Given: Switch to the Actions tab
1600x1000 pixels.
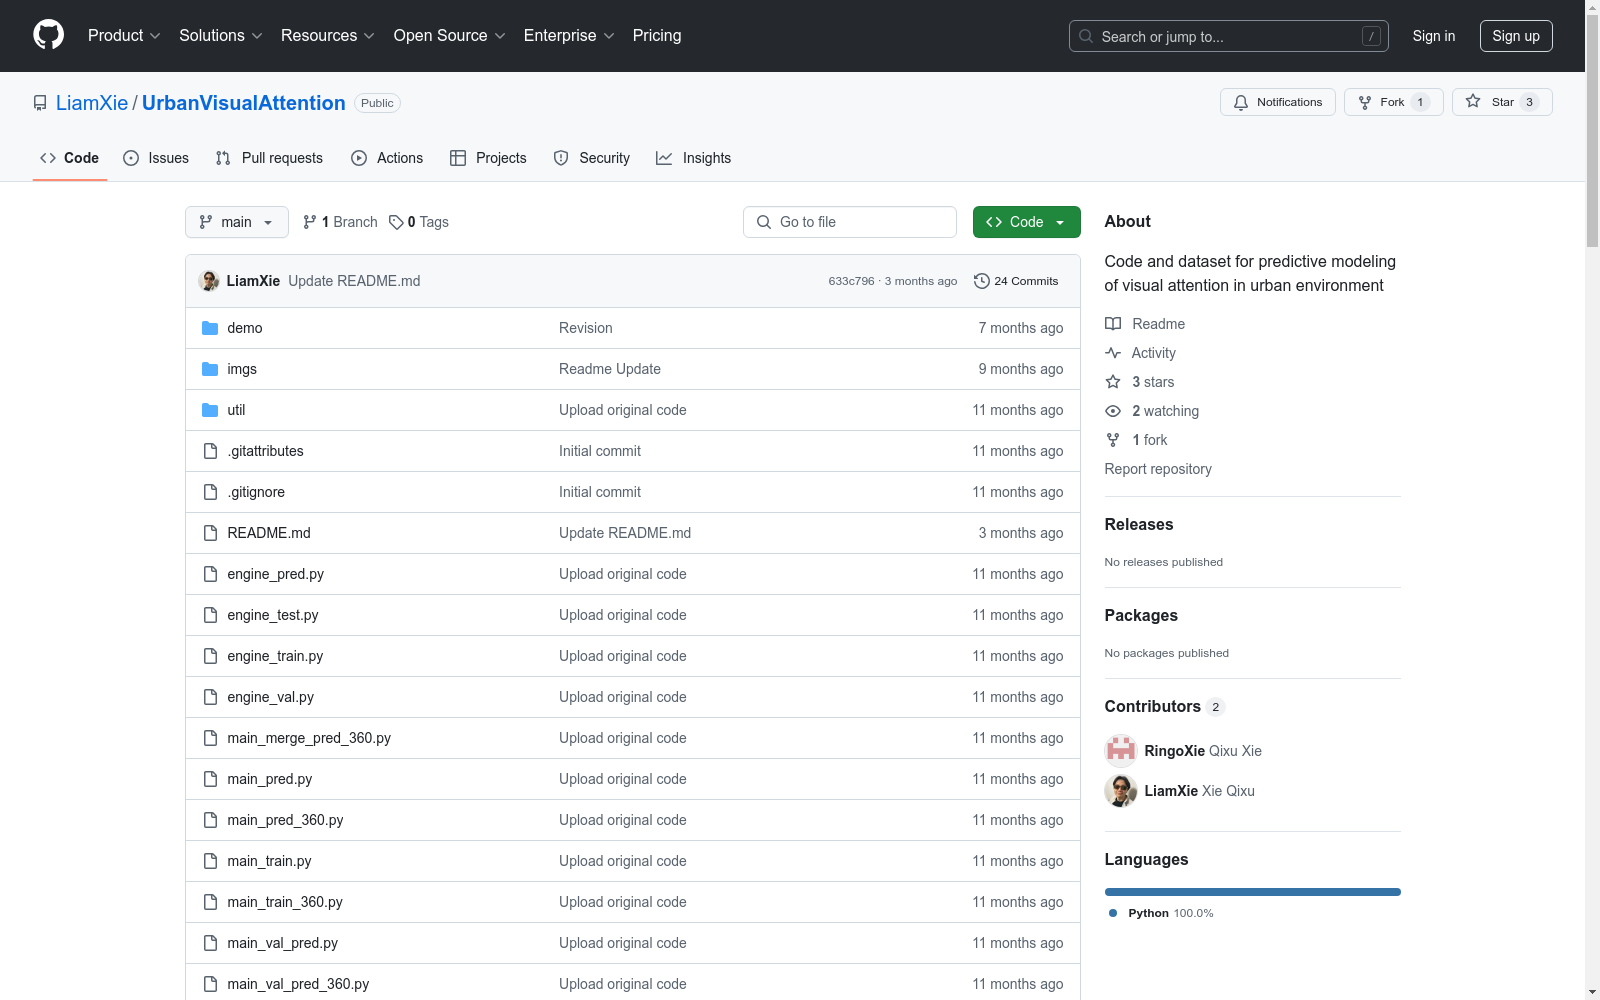Looking at the screenshot, I should 387,158.
